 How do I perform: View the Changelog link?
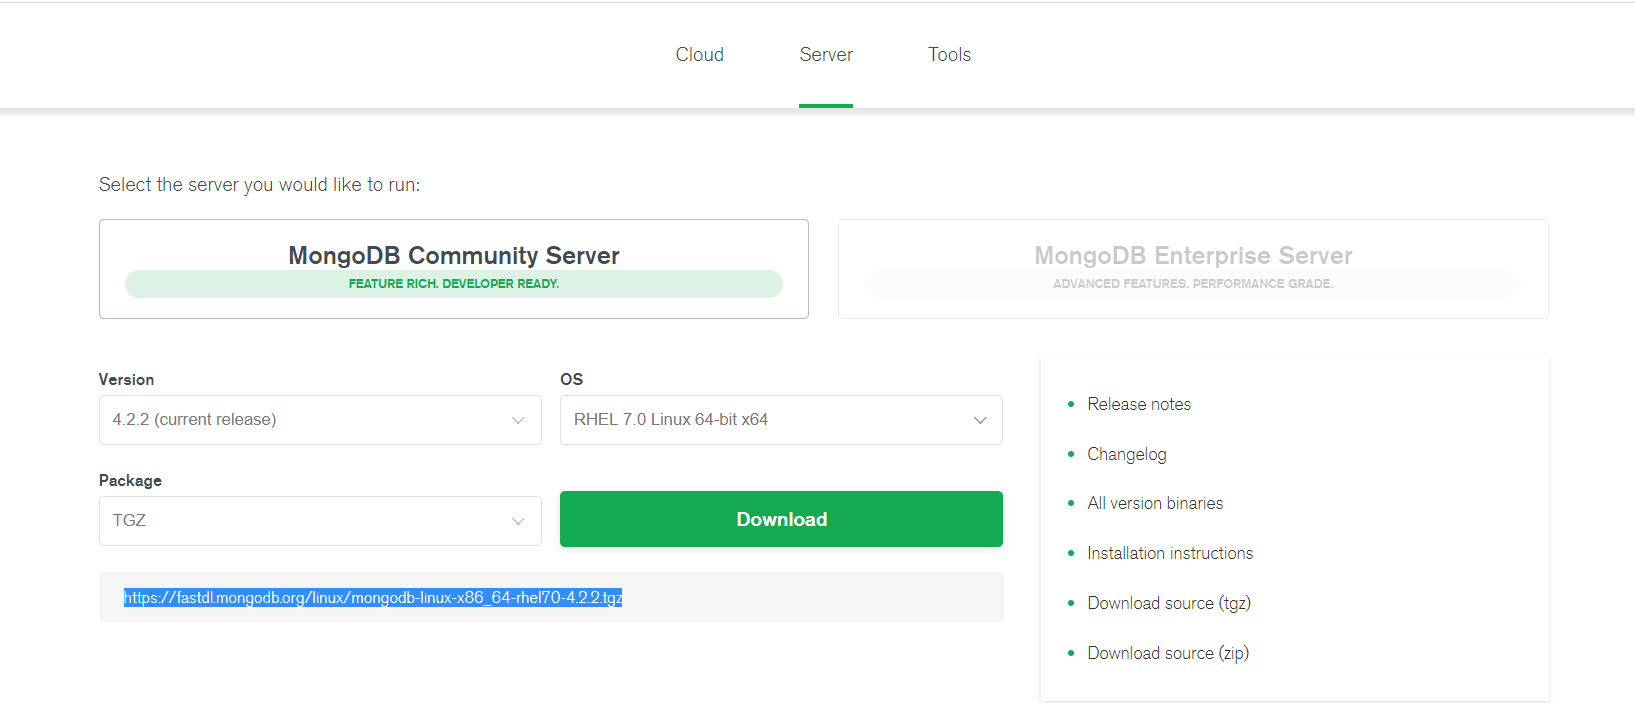click(1127, 454)
